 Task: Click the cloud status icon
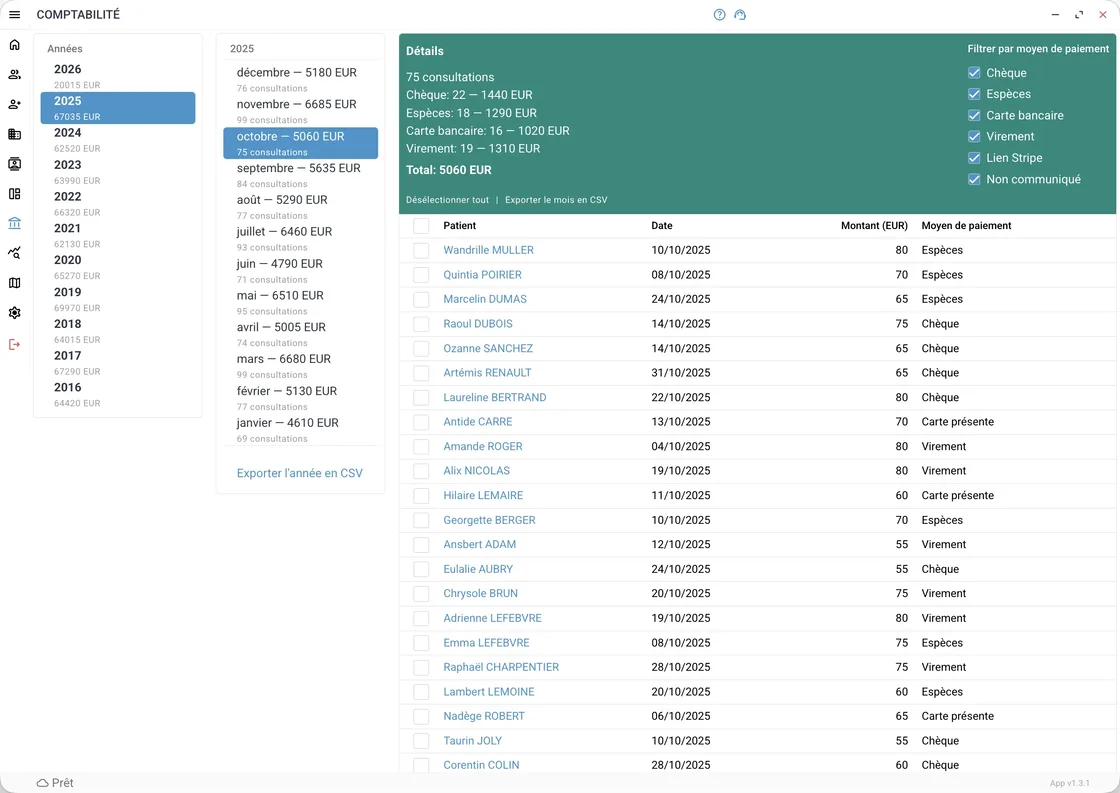pos(43,783)
